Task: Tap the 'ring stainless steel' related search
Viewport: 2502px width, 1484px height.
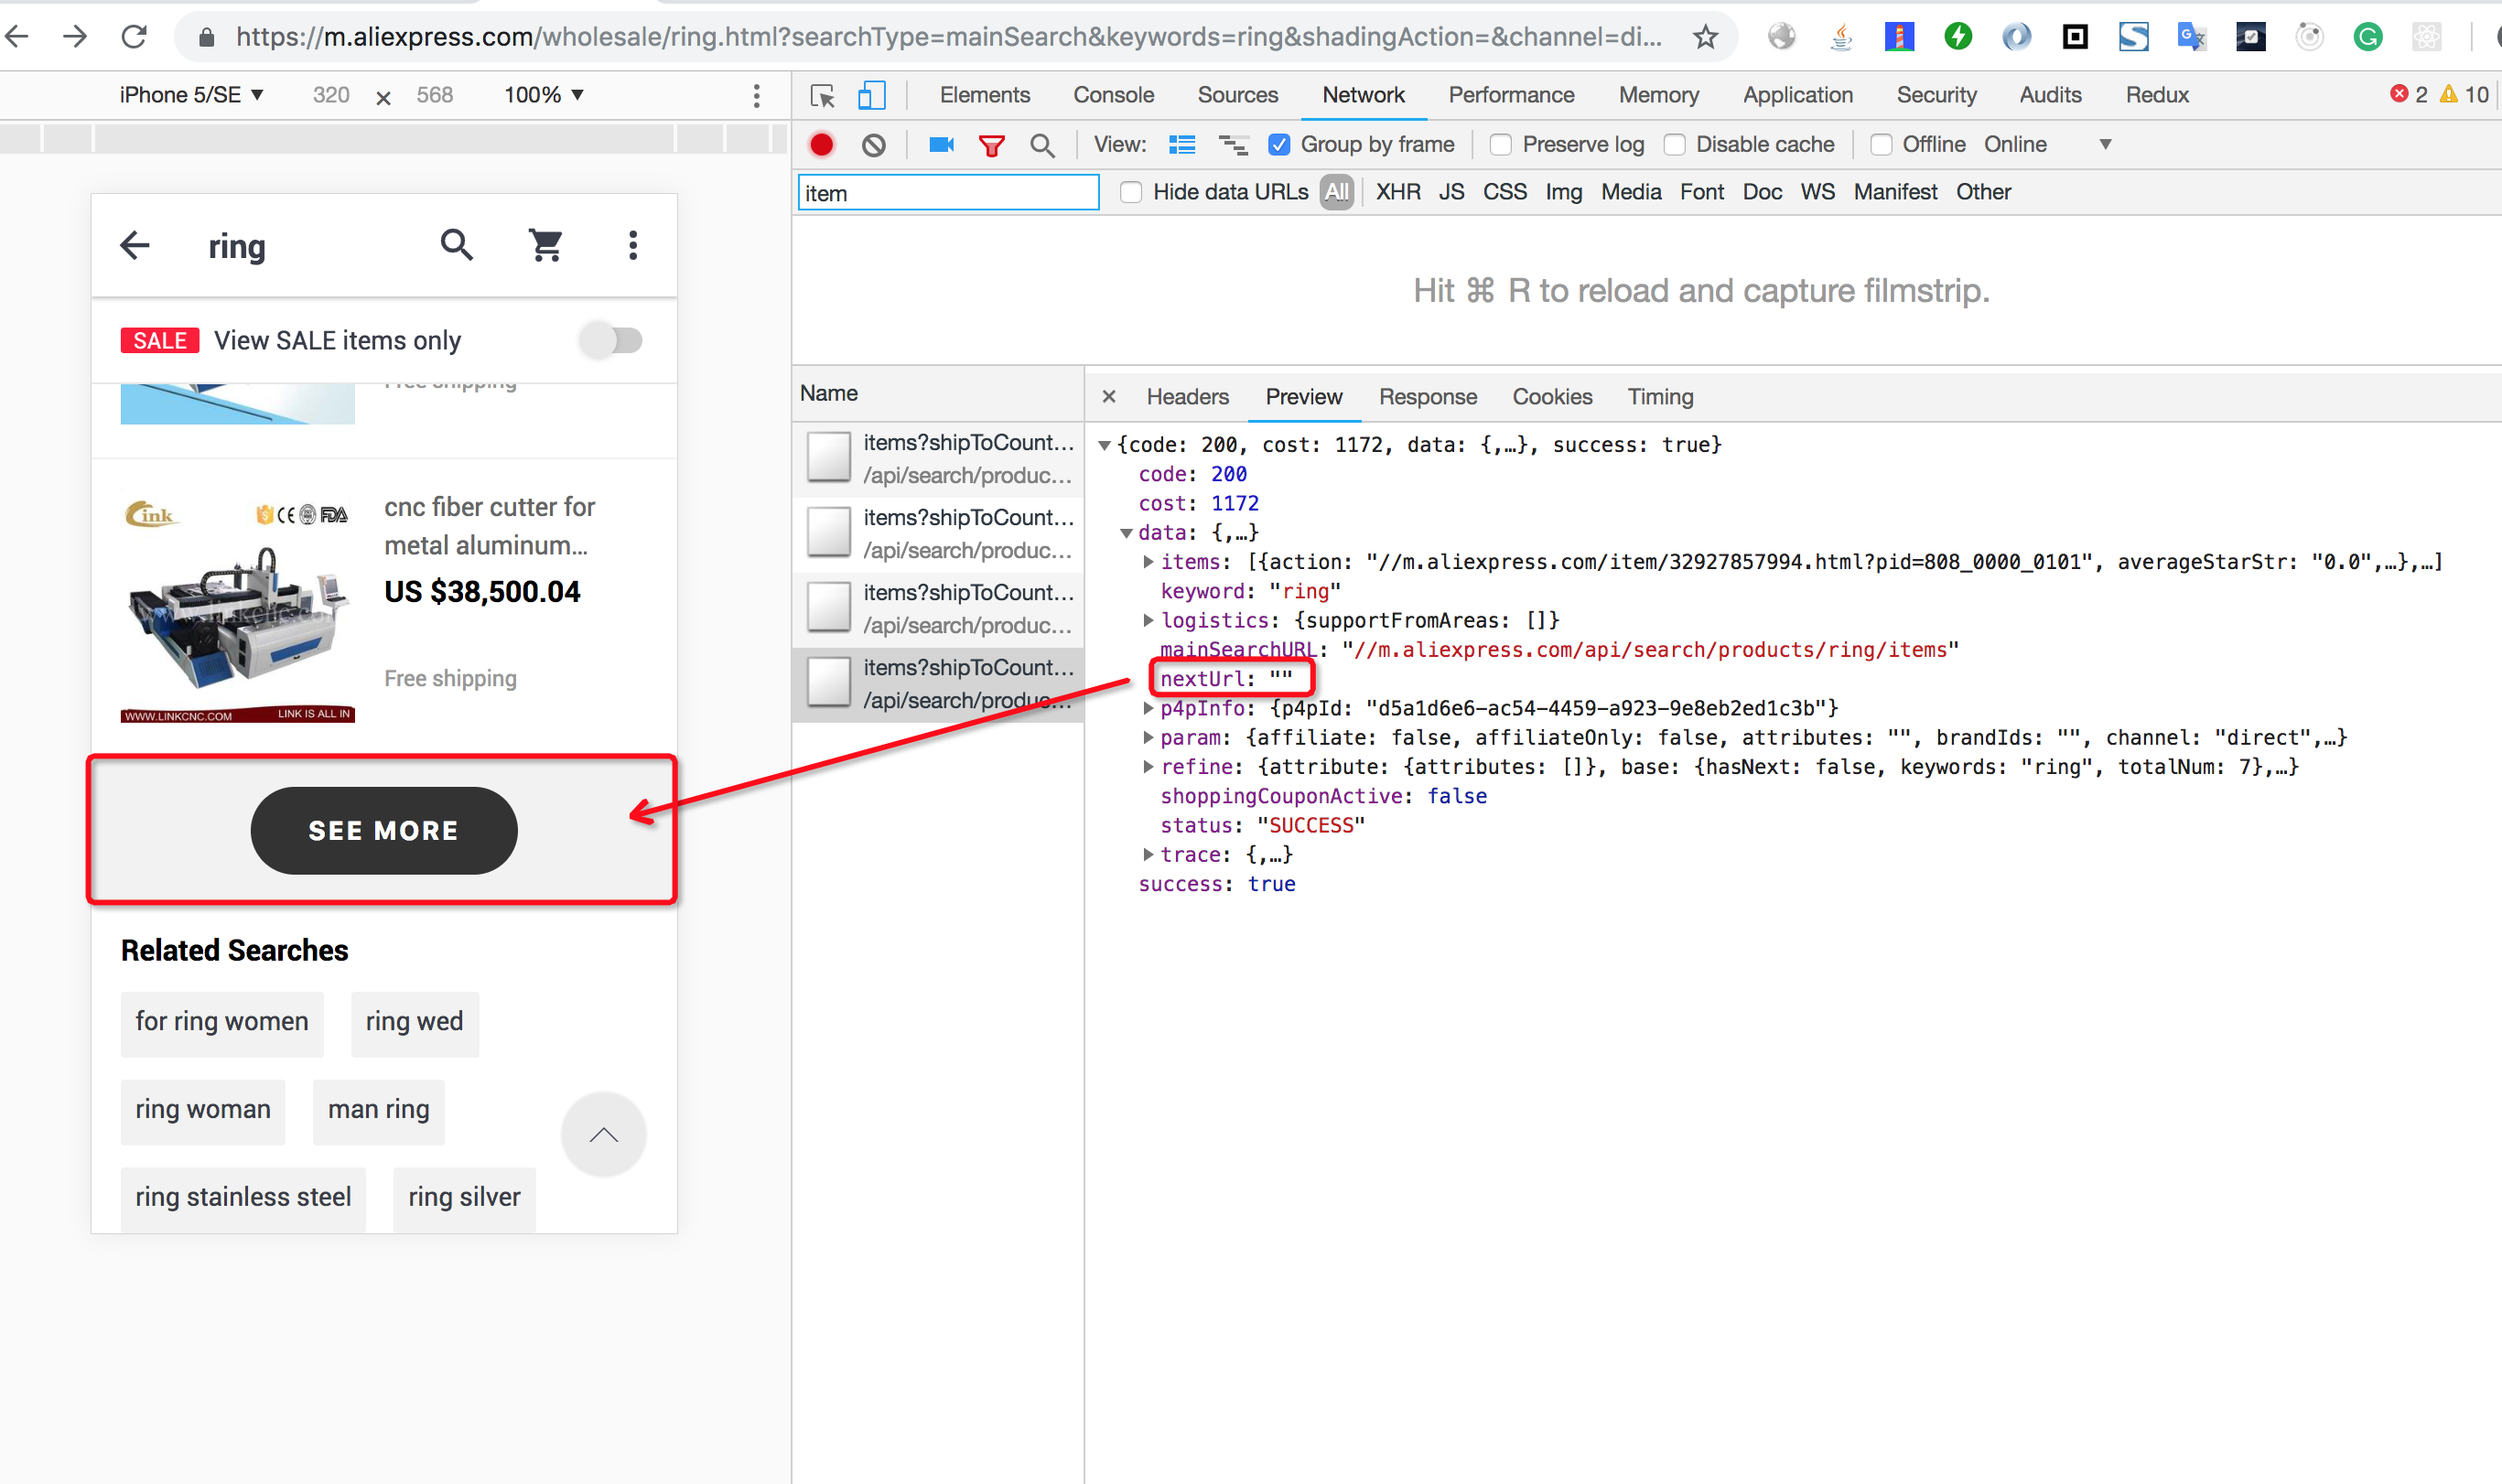Action: click(243, 1197)
